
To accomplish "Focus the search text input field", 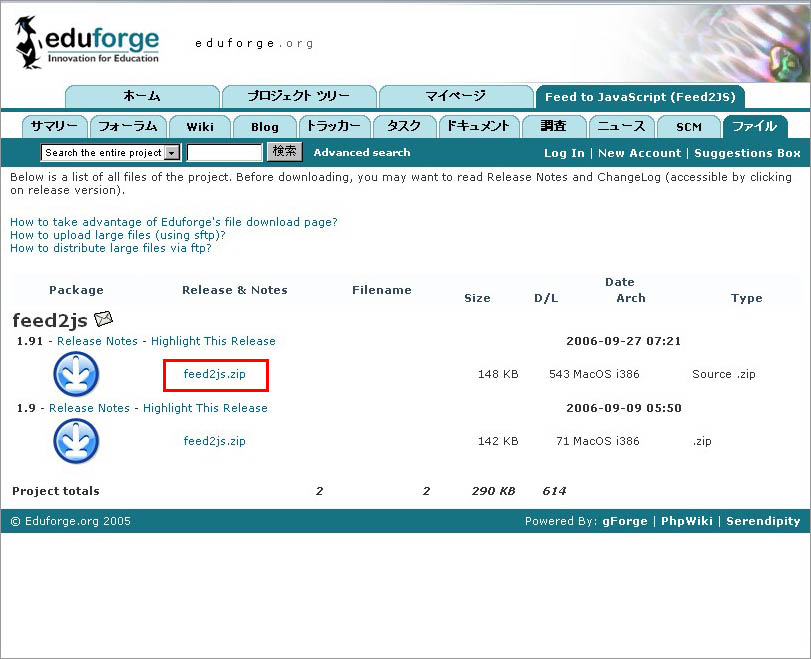I will pos(224,153).
